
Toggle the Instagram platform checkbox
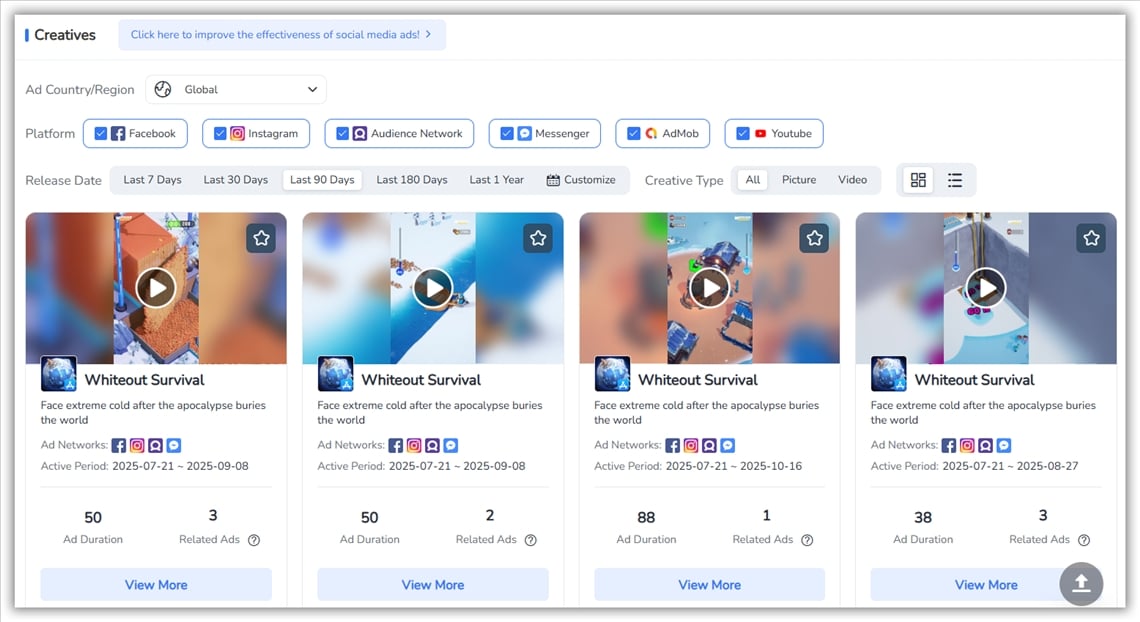tap(220, 133)
